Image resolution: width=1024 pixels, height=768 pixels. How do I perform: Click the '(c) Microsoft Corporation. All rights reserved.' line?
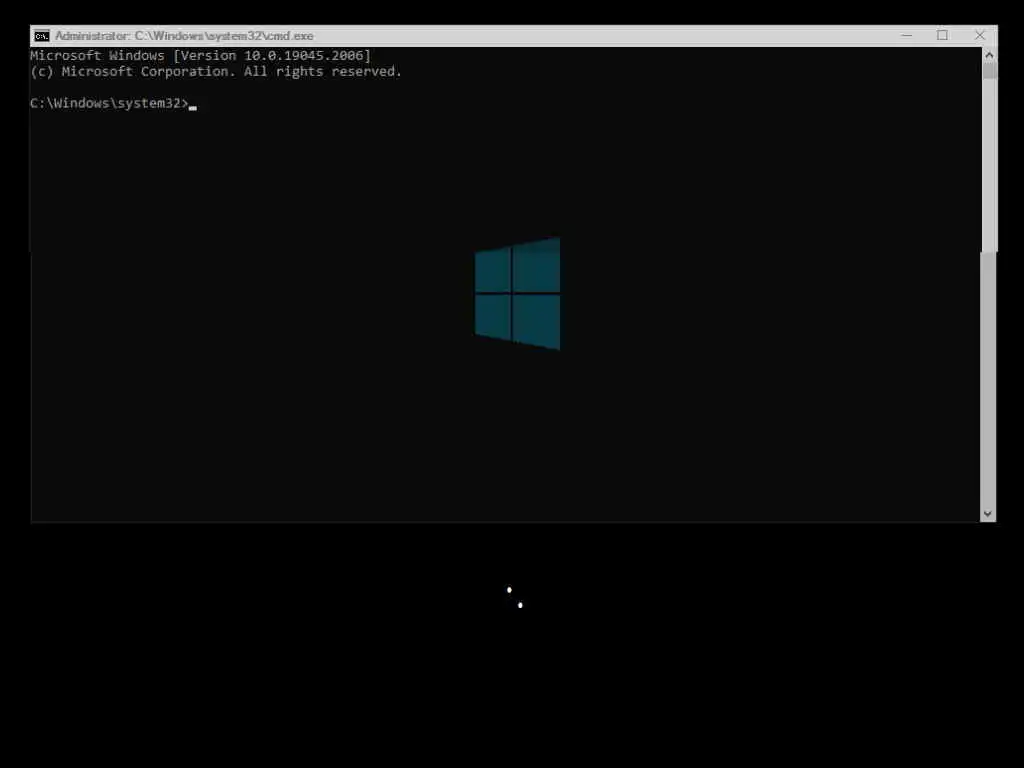tap(216, 71)
